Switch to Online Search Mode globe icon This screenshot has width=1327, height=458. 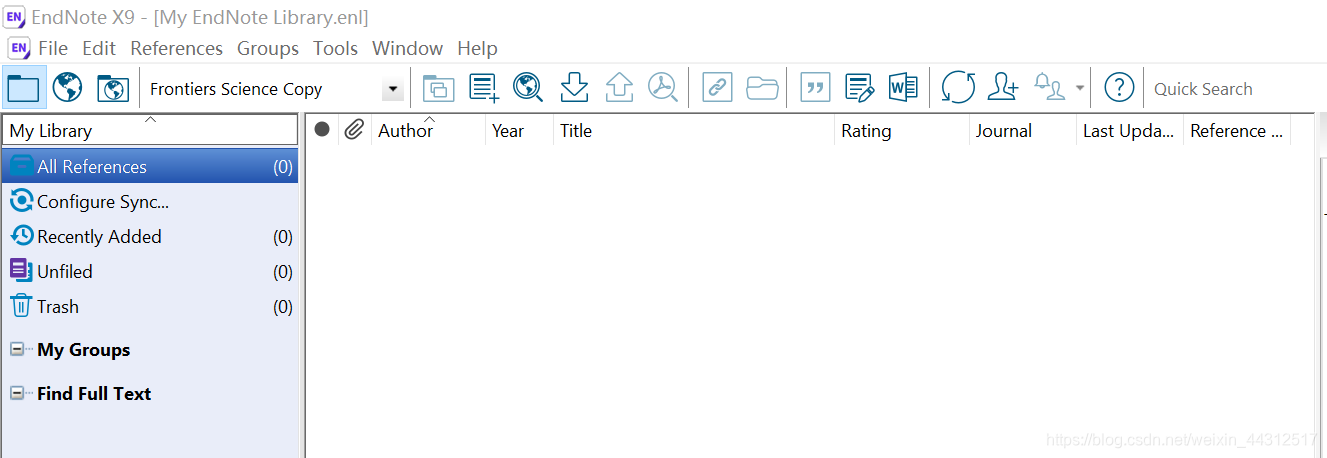[67, 88]
